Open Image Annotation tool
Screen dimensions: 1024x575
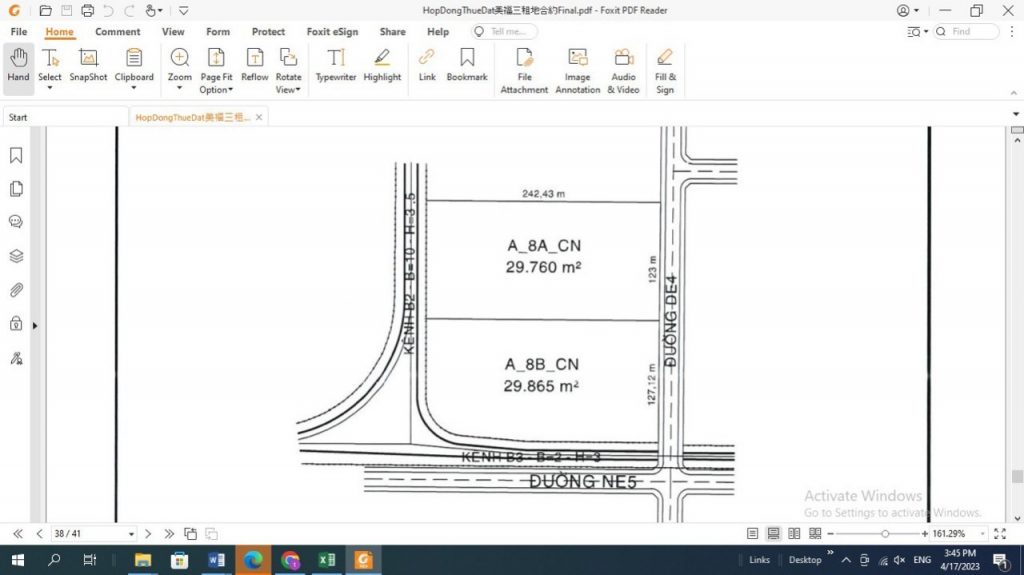click(577, 71)
